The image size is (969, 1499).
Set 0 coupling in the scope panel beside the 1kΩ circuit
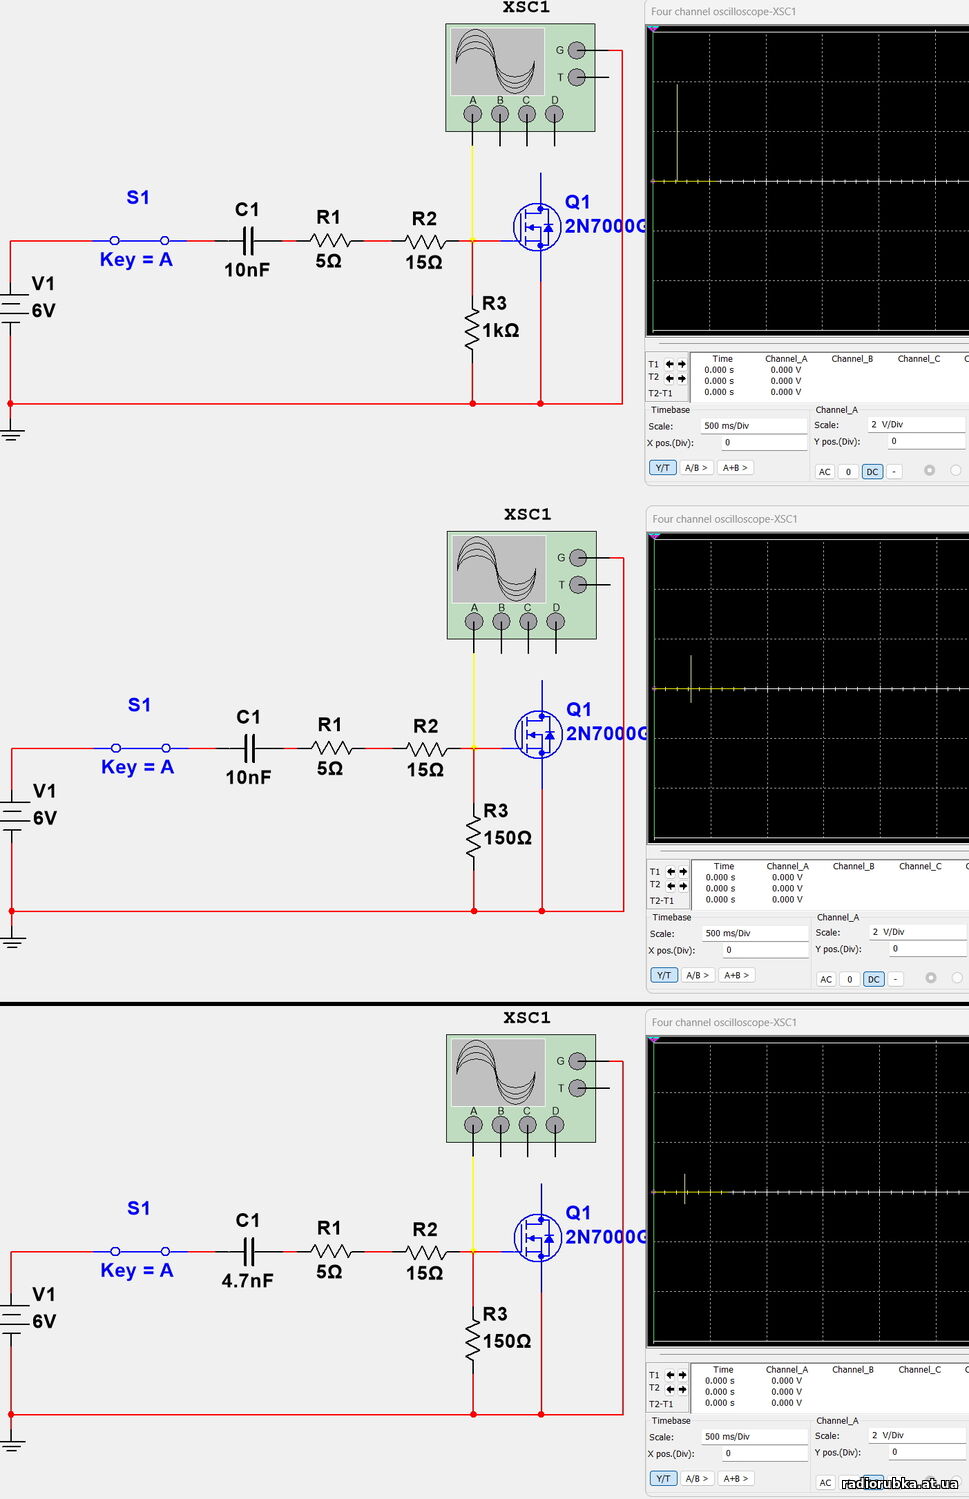pyautogui.click(x=848, y=472)
